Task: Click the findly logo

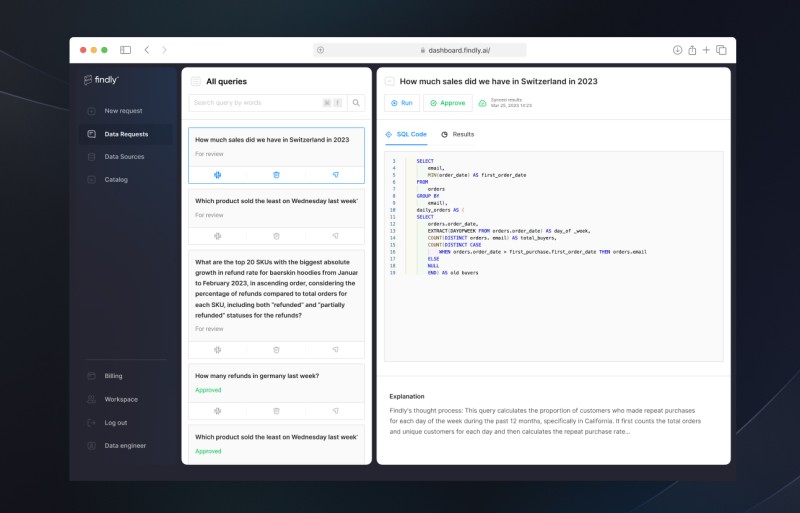Action: click(101, 80)
